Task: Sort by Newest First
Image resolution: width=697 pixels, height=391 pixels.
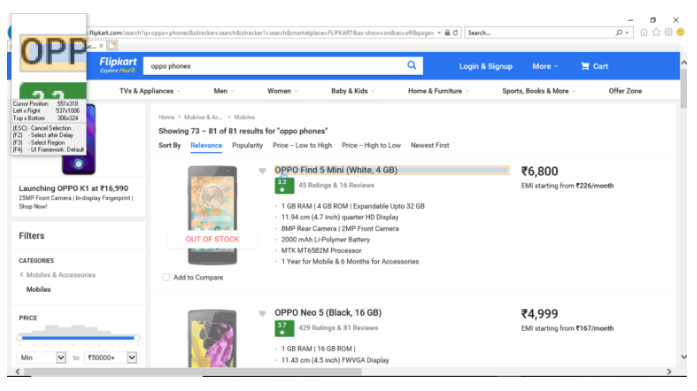Action: click(x=429, y=146)
